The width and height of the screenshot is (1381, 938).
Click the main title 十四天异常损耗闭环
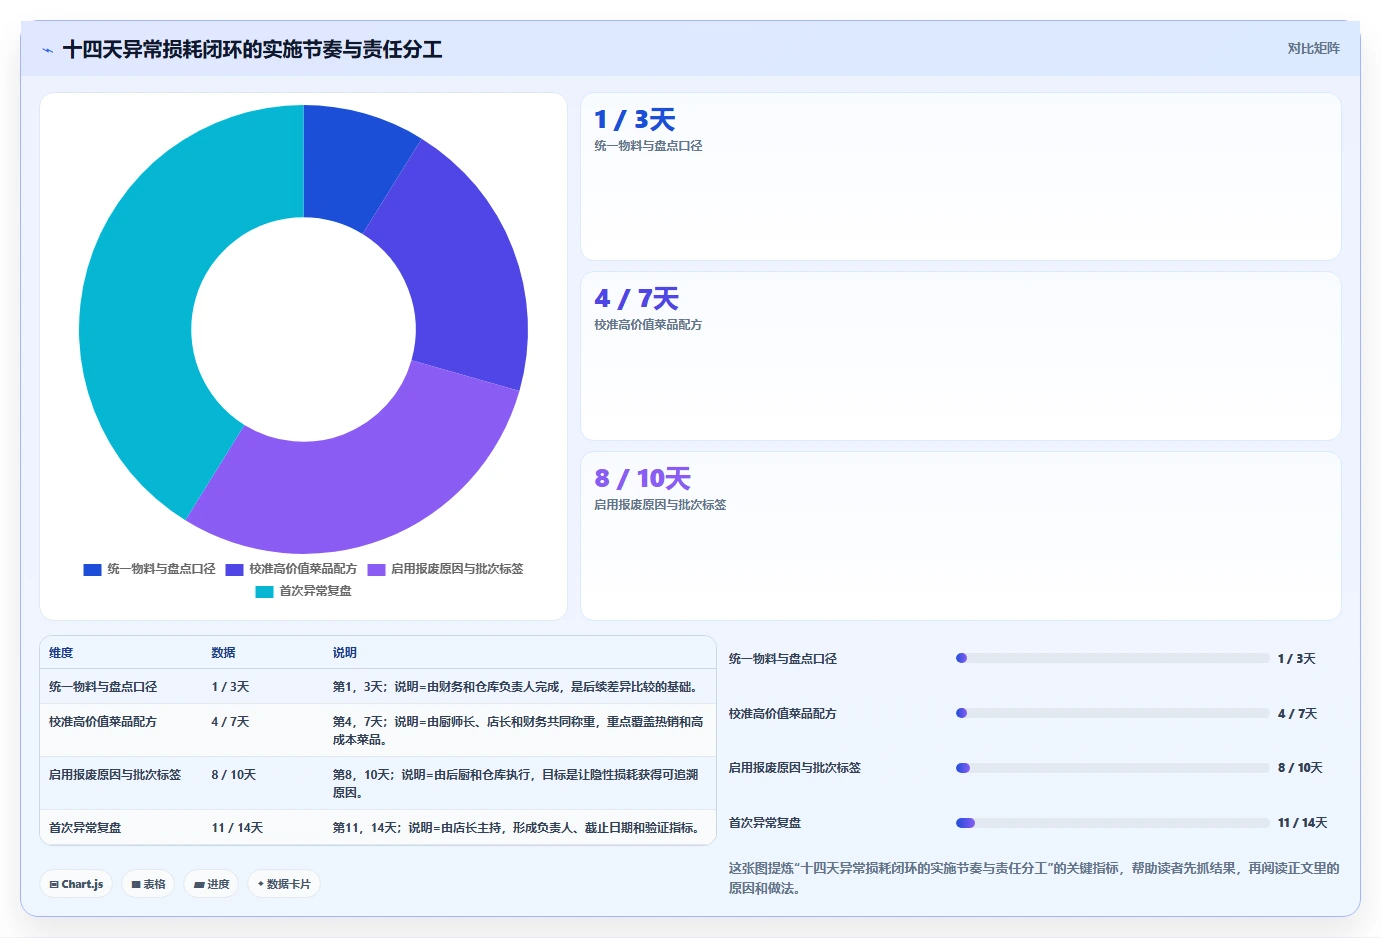(x=252, y=50)
